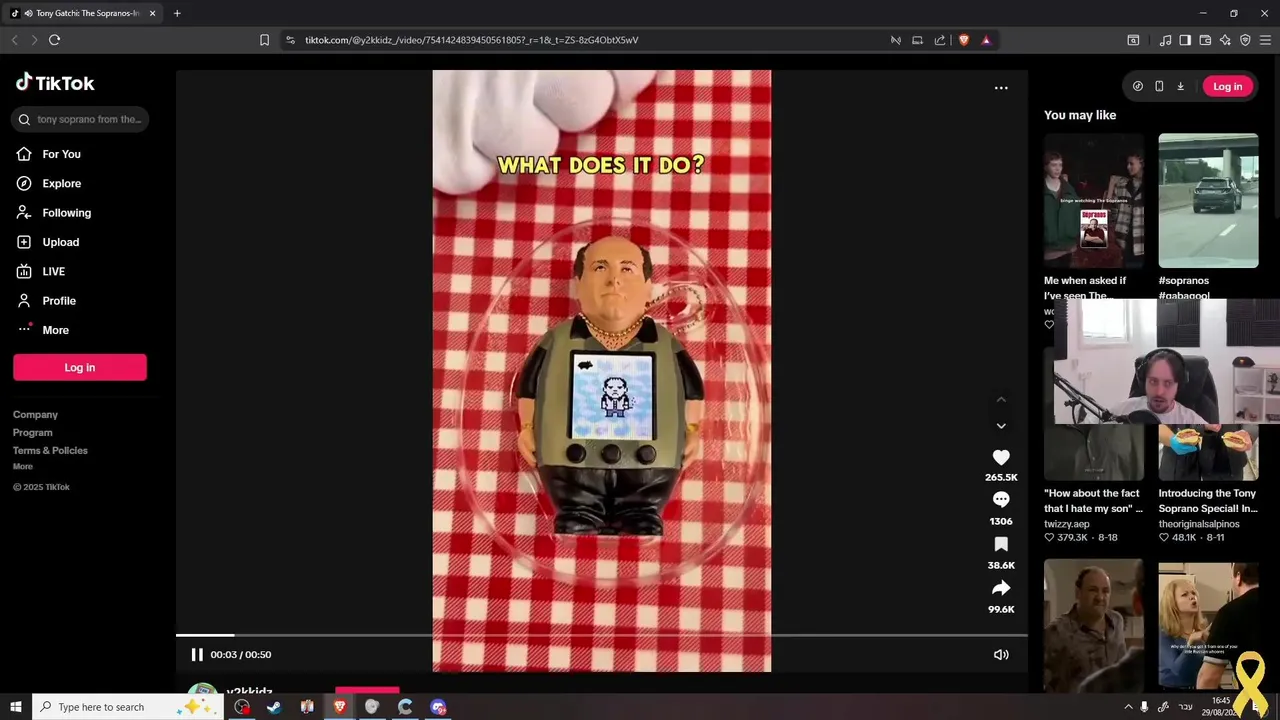Bookmark the video to favorites

pyautogui.click(x=1001, y=544)
